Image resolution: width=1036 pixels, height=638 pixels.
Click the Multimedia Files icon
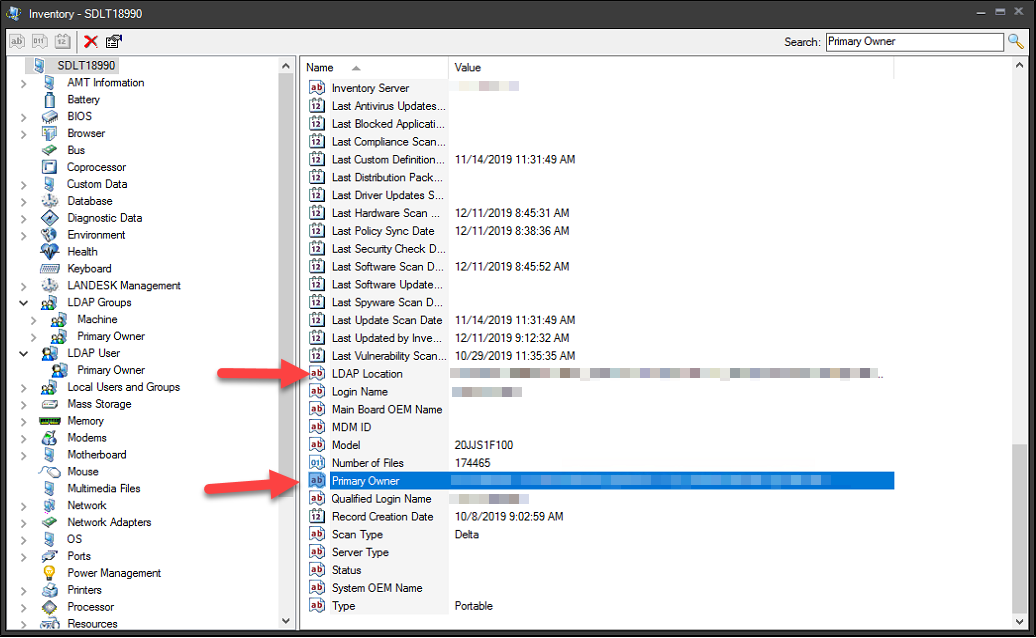[49, 489]
